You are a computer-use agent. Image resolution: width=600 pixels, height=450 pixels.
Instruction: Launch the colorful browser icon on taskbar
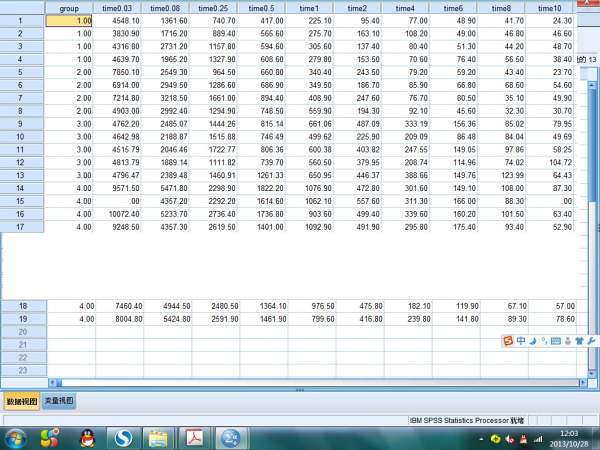coord(50,438)
